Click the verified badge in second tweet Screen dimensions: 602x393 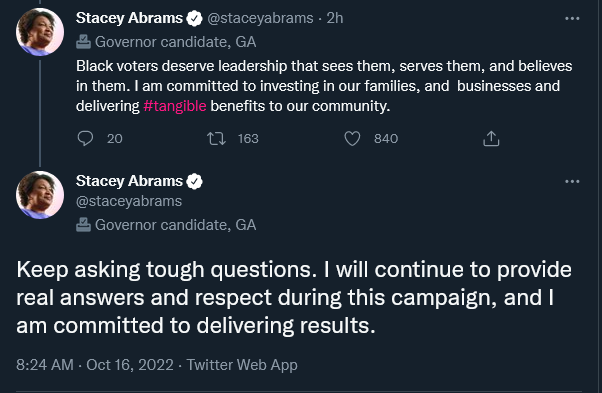tap(194, 182)
